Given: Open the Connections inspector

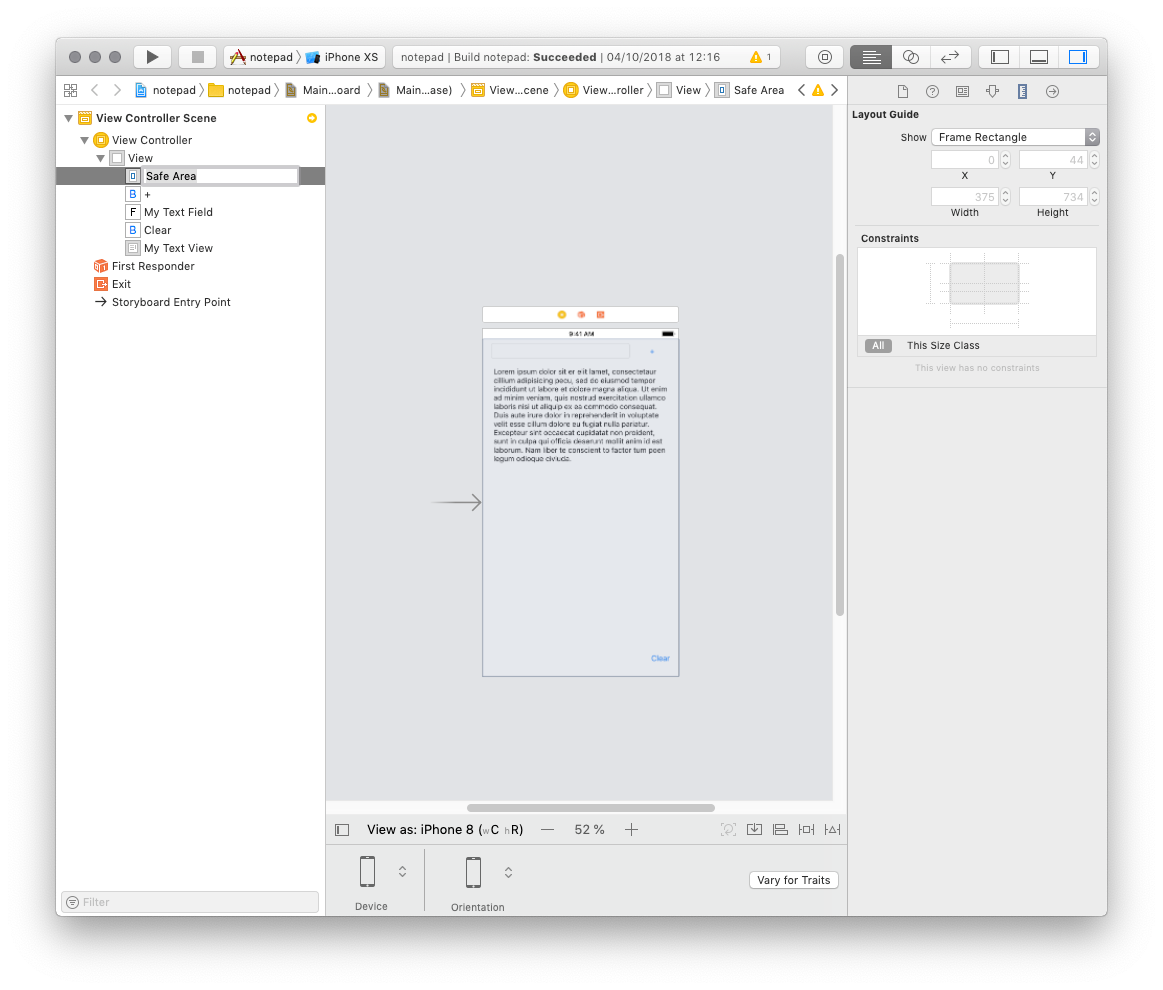Looking at the screenshot, I should (1052, 91).
